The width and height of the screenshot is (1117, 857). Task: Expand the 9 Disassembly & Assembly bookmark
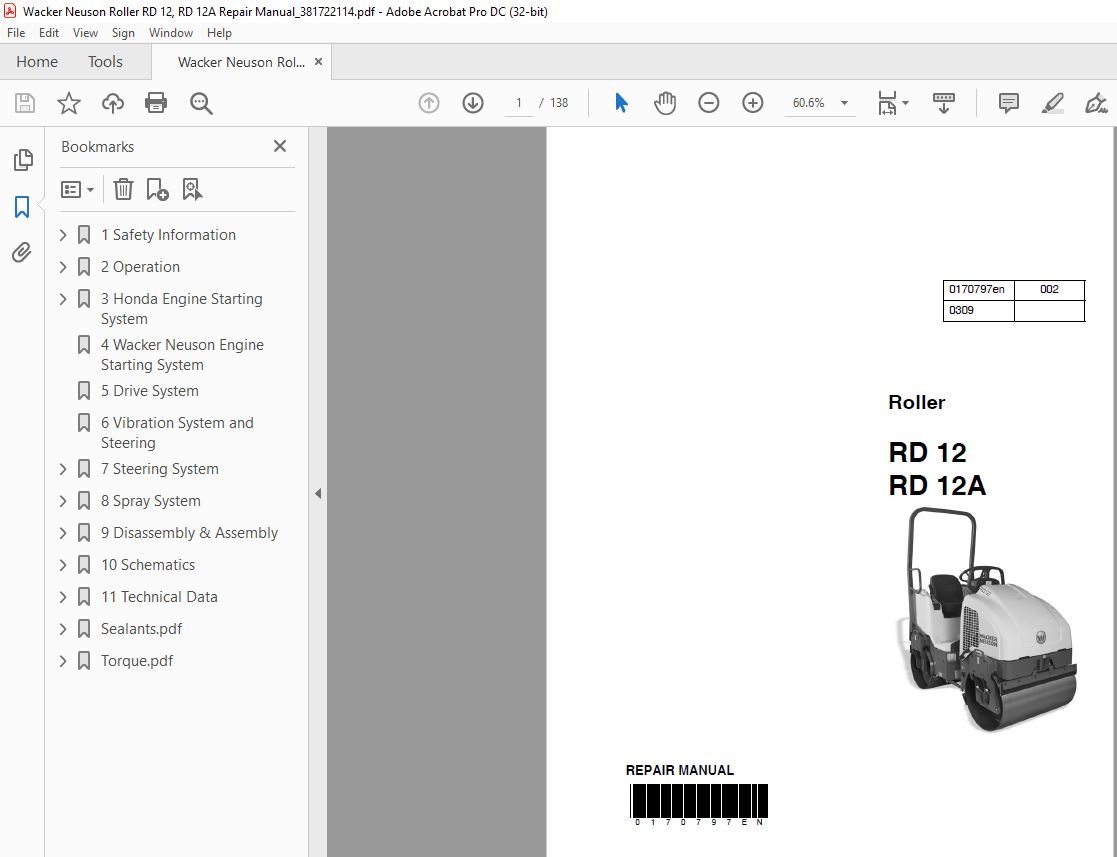[63, 534]
